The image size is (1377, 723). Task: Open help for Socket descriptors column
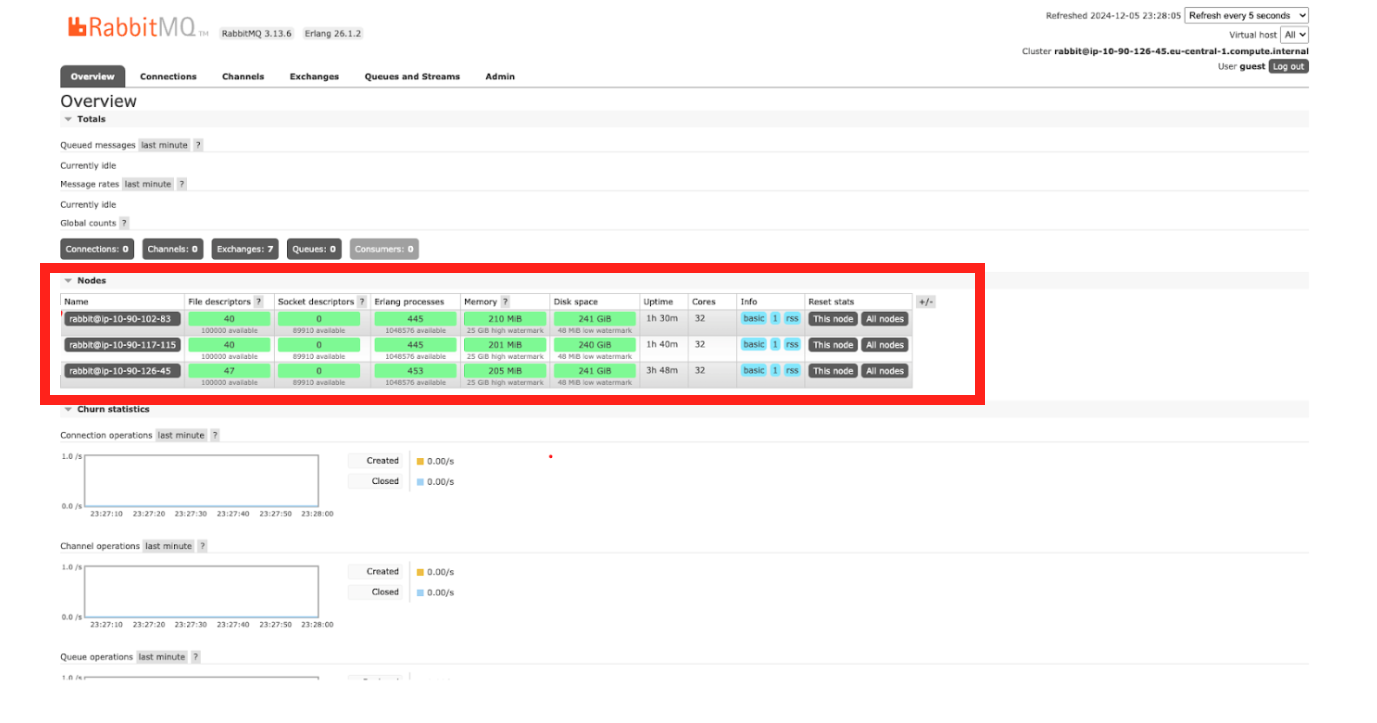[x=363, y=301]
